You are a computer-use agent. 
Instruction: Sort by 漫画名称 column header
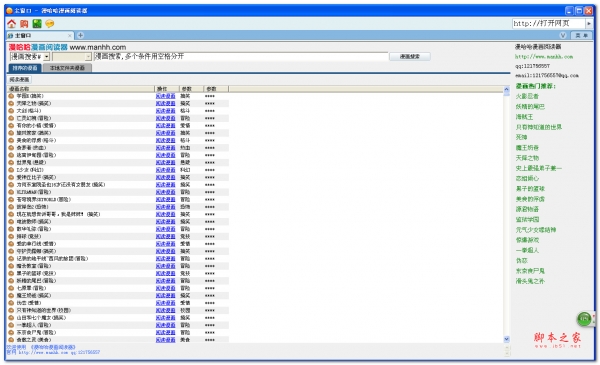[80, 89]
